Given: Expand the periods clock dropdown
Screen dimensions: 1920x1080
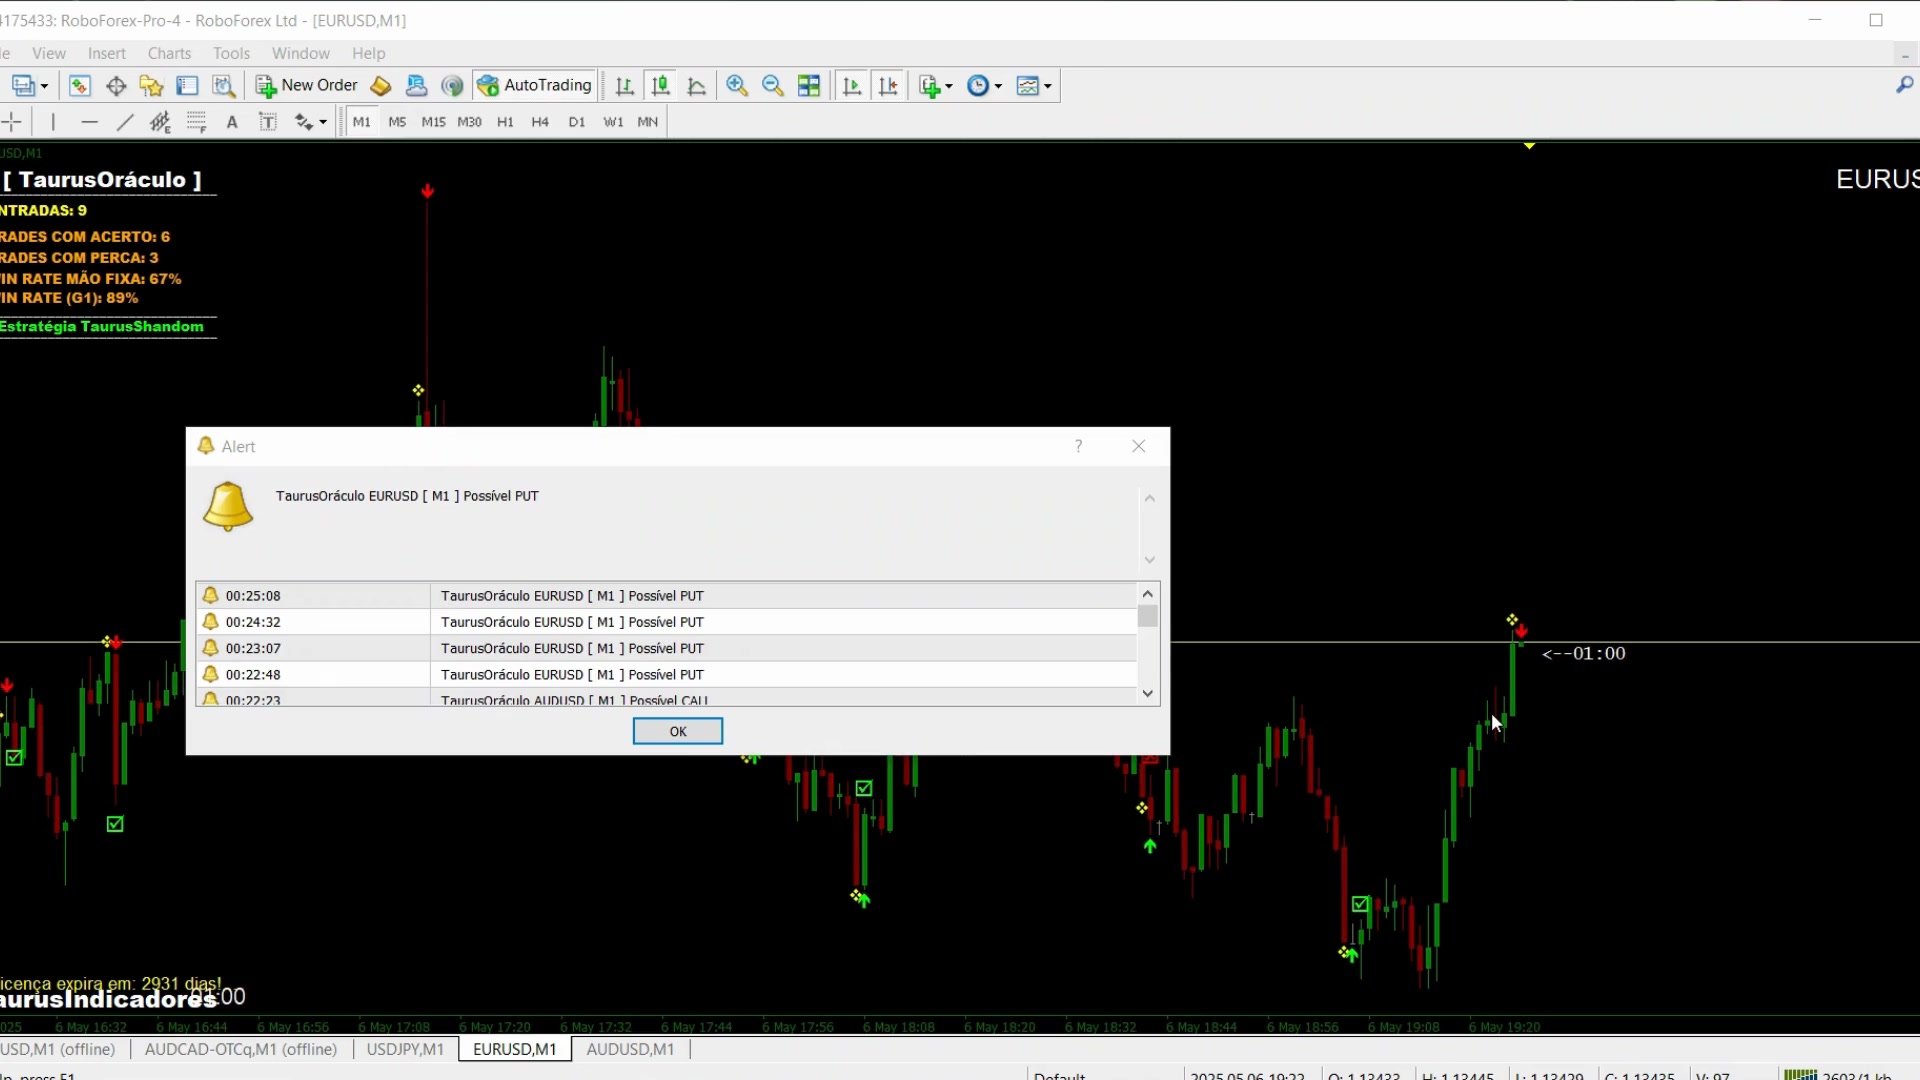Looking at the screenshot, I should pyautogui.click(x=998, y=87).
